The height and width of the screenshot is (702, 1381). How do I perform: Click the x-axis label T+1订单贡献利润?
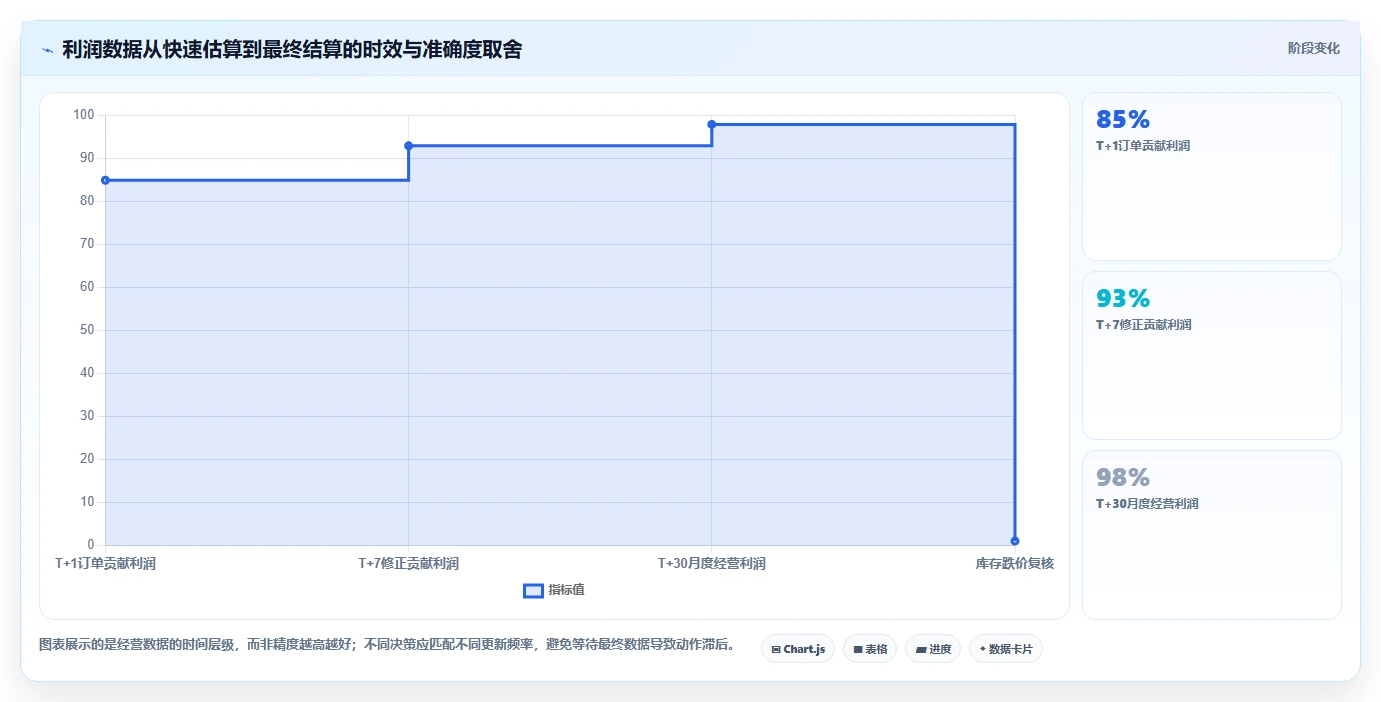(x=105, y=563)
